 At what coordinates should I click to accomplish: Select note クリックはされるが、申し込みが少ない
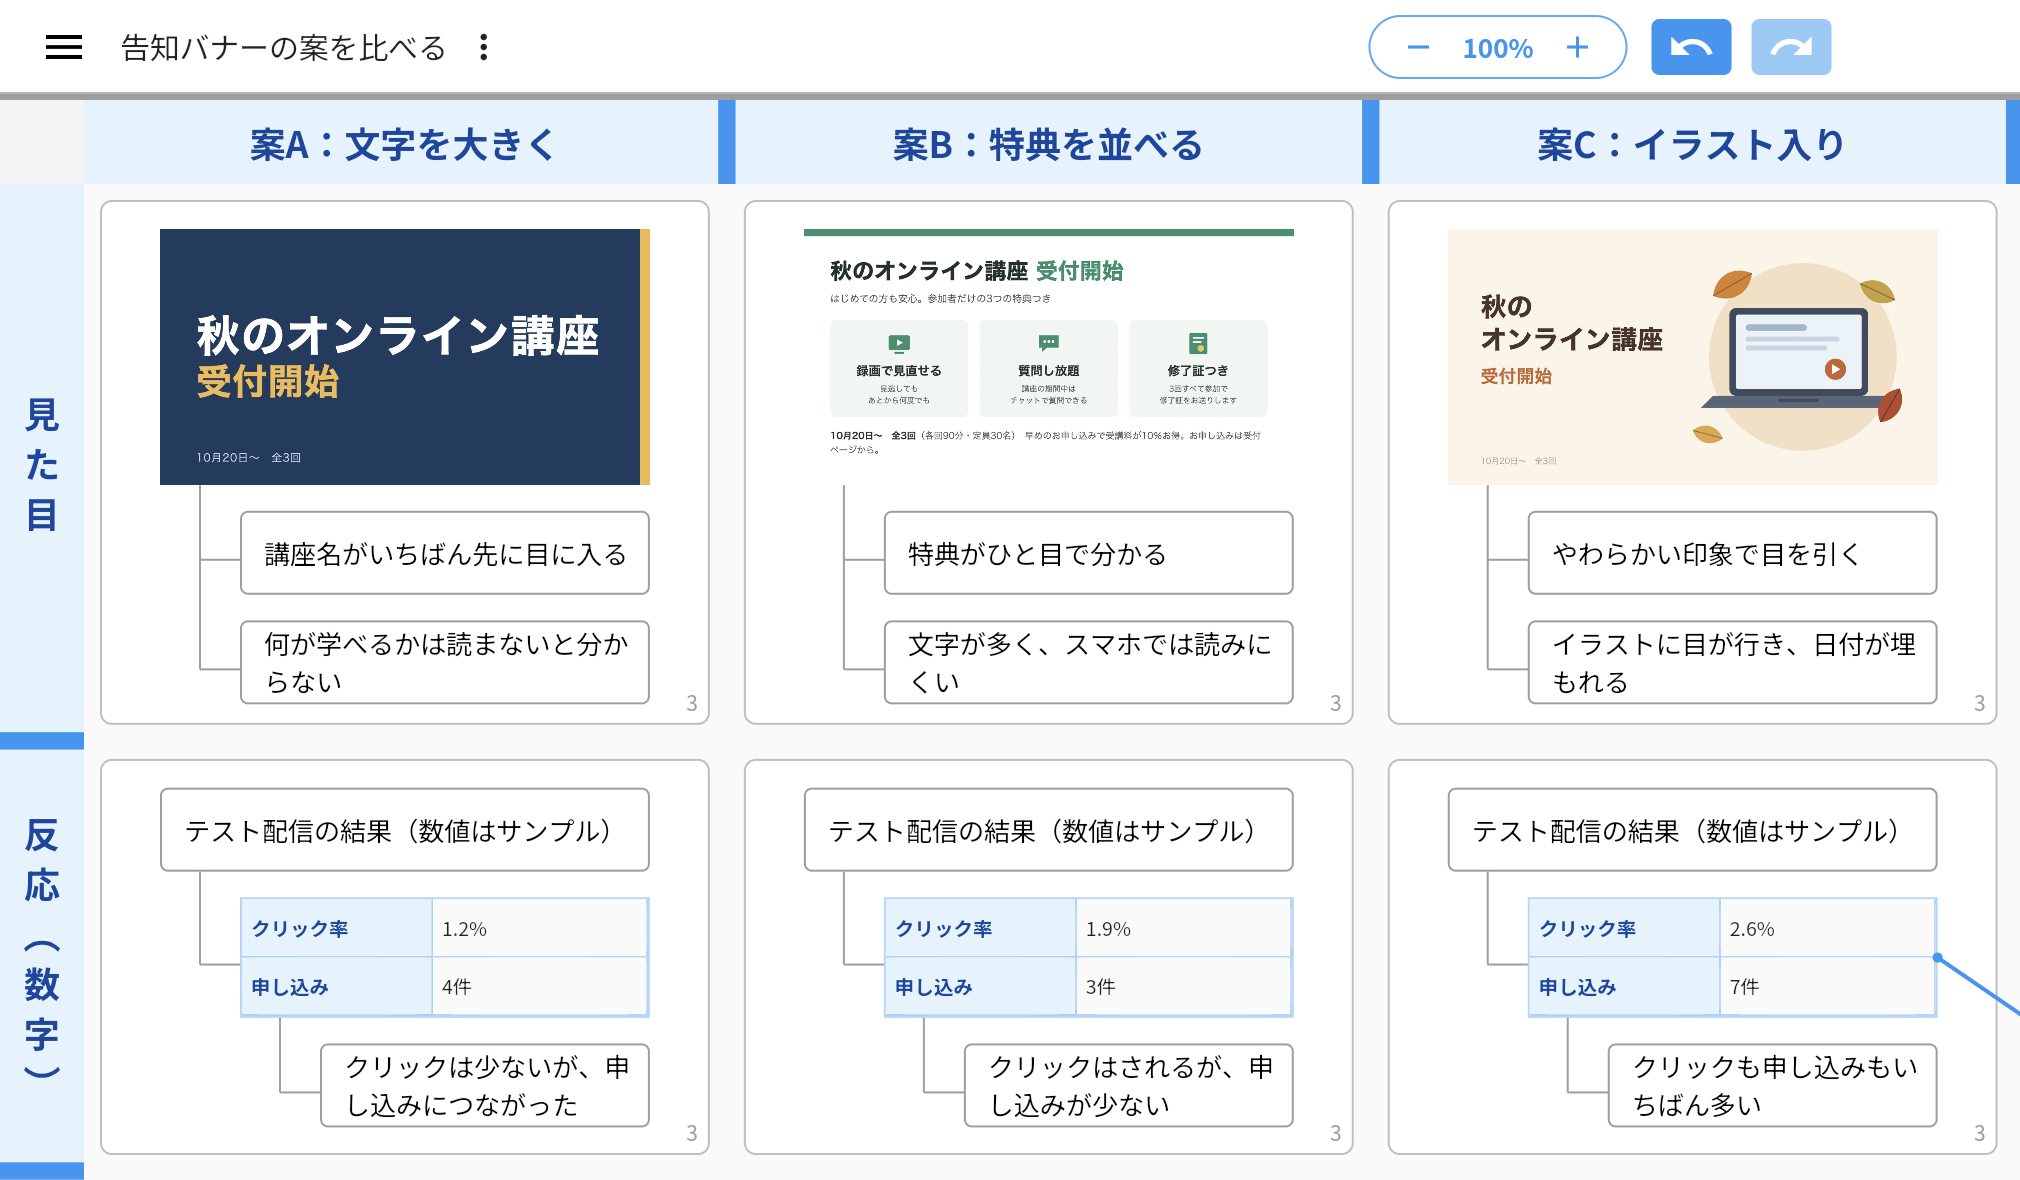point(1129,1085)
